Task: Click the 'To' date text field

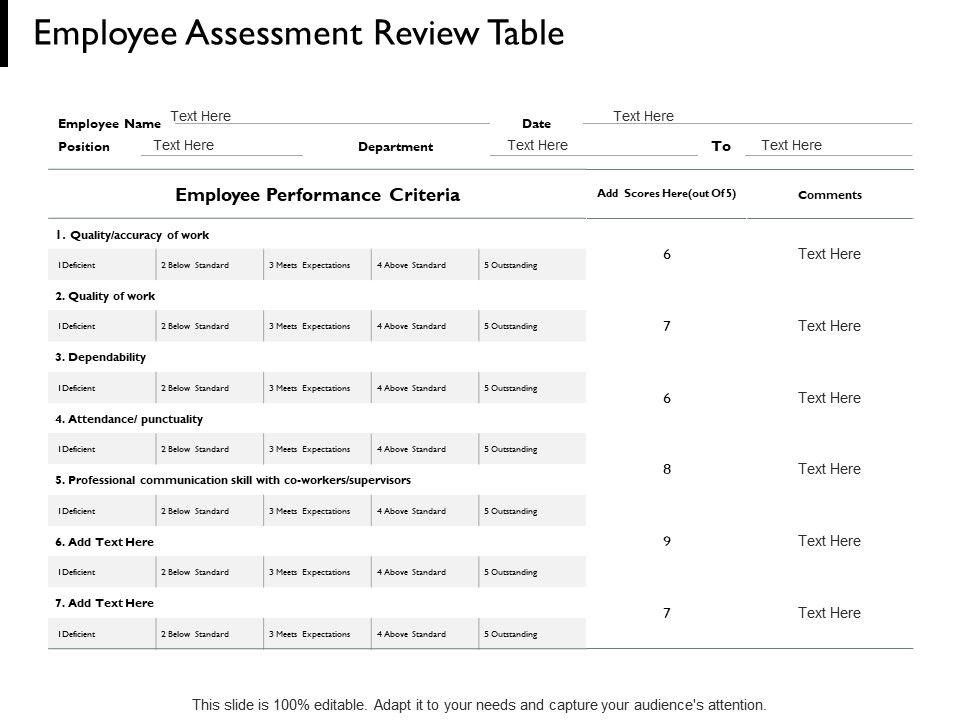Action: (791, 146)
